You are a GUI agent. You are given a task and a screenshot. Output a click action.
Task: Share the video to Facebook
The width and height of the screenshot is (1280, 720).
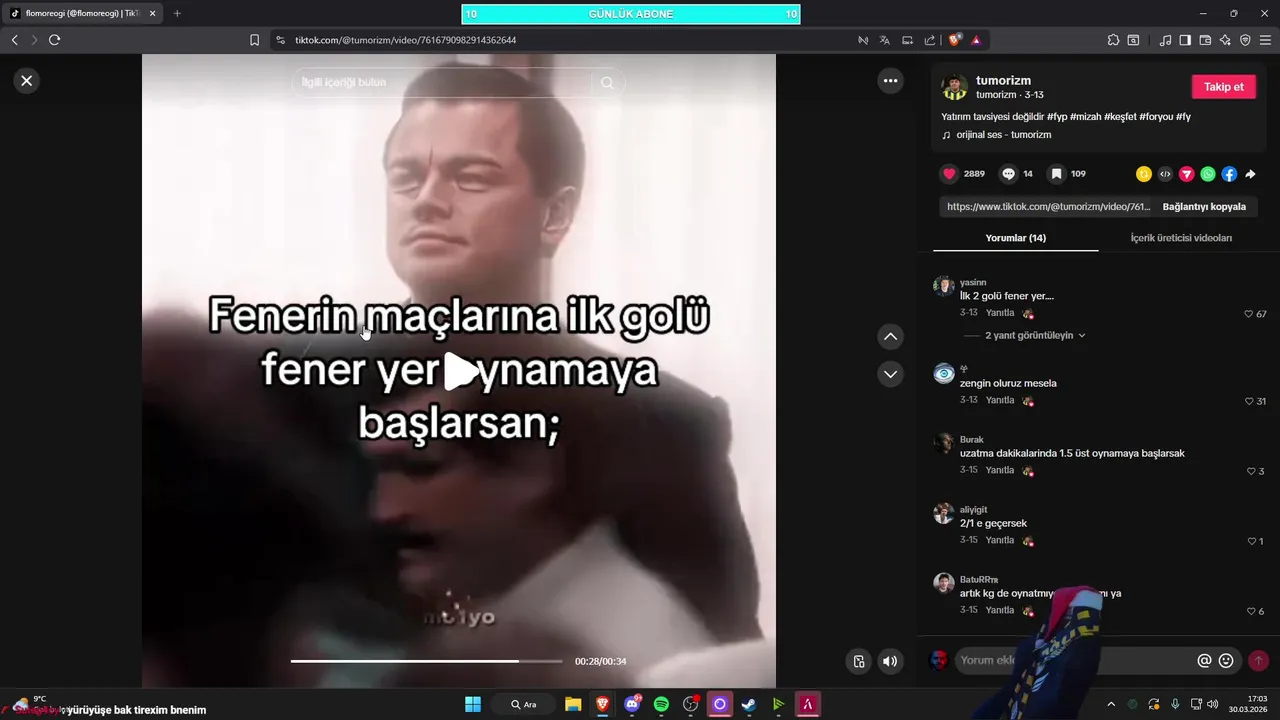1229,174
